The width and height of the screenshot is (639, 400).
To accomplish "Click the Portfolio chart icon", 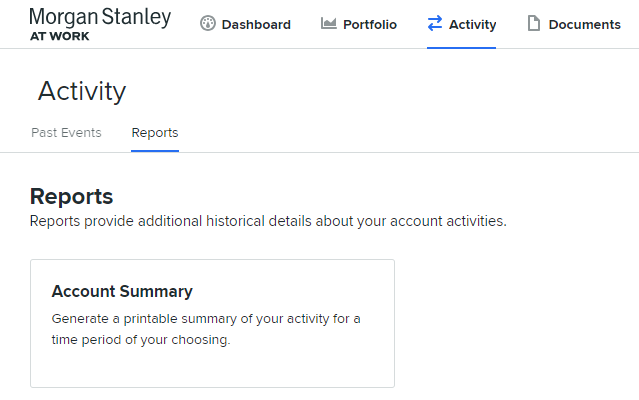I will point(328,24).
